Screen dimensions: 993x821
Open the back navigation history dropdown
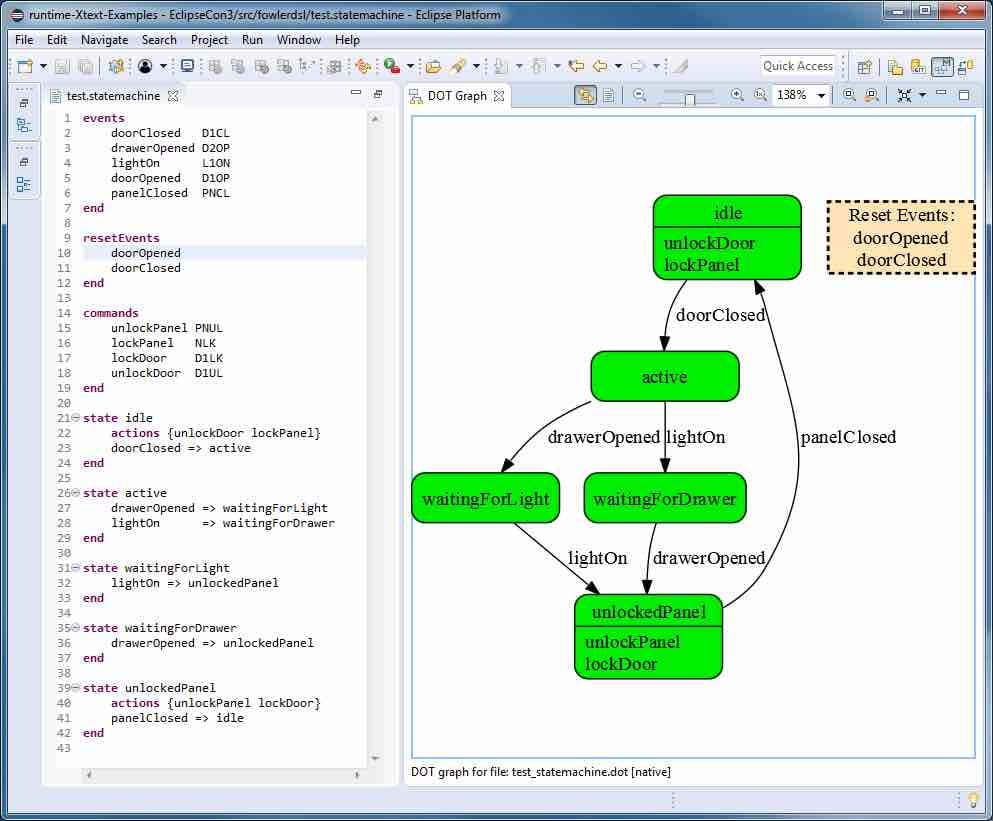[618, 65]
